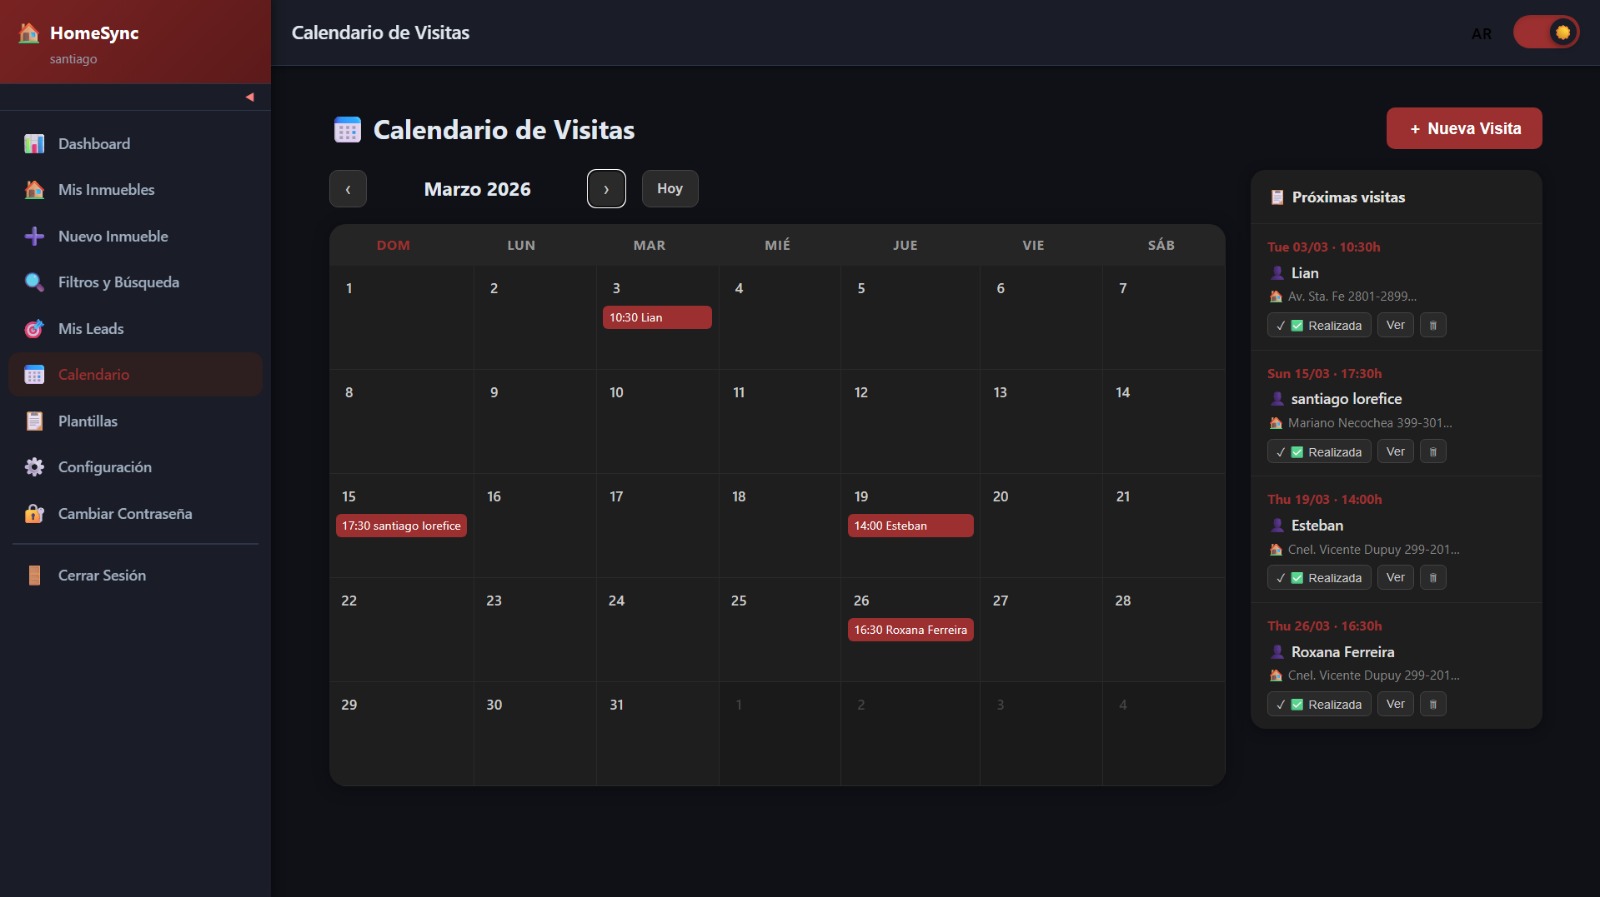Click person icon next to Roxana Ferreira
Screen dimensions: 1600x897
pyautogui.click(x=1277, y=652)
